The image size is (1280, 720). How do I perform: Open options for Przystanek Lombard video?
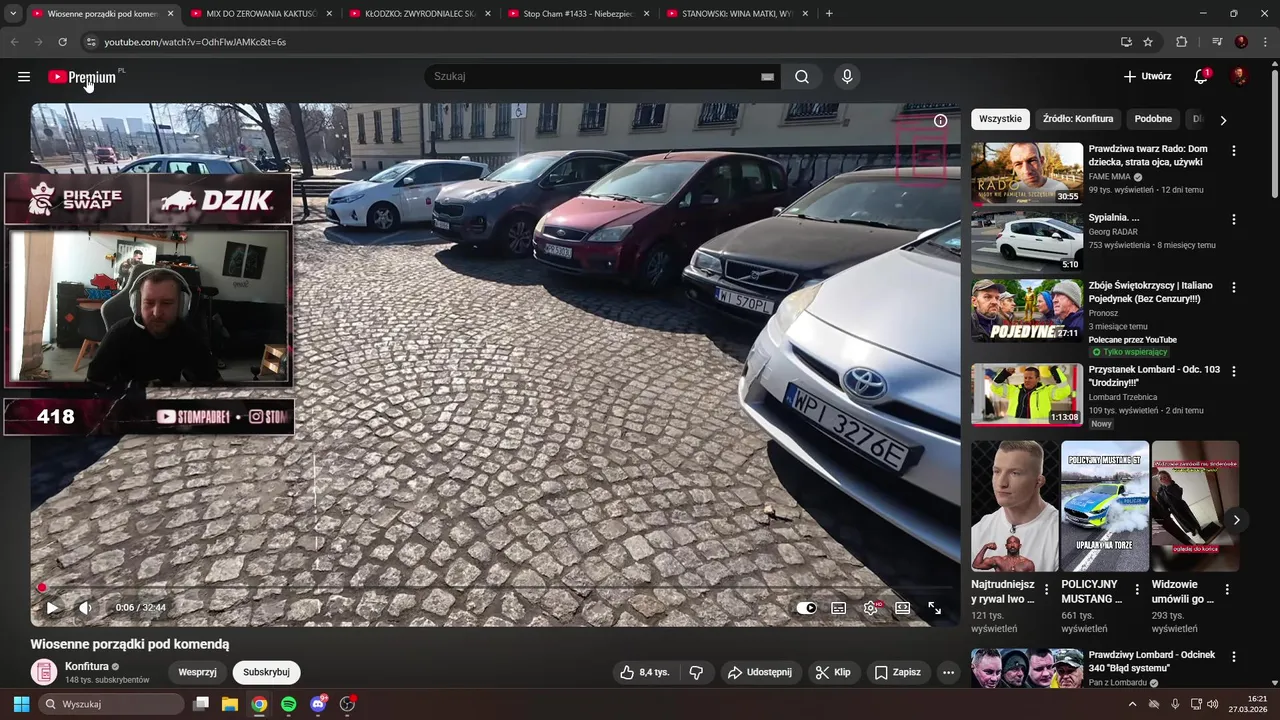[x=1234, y=371]
